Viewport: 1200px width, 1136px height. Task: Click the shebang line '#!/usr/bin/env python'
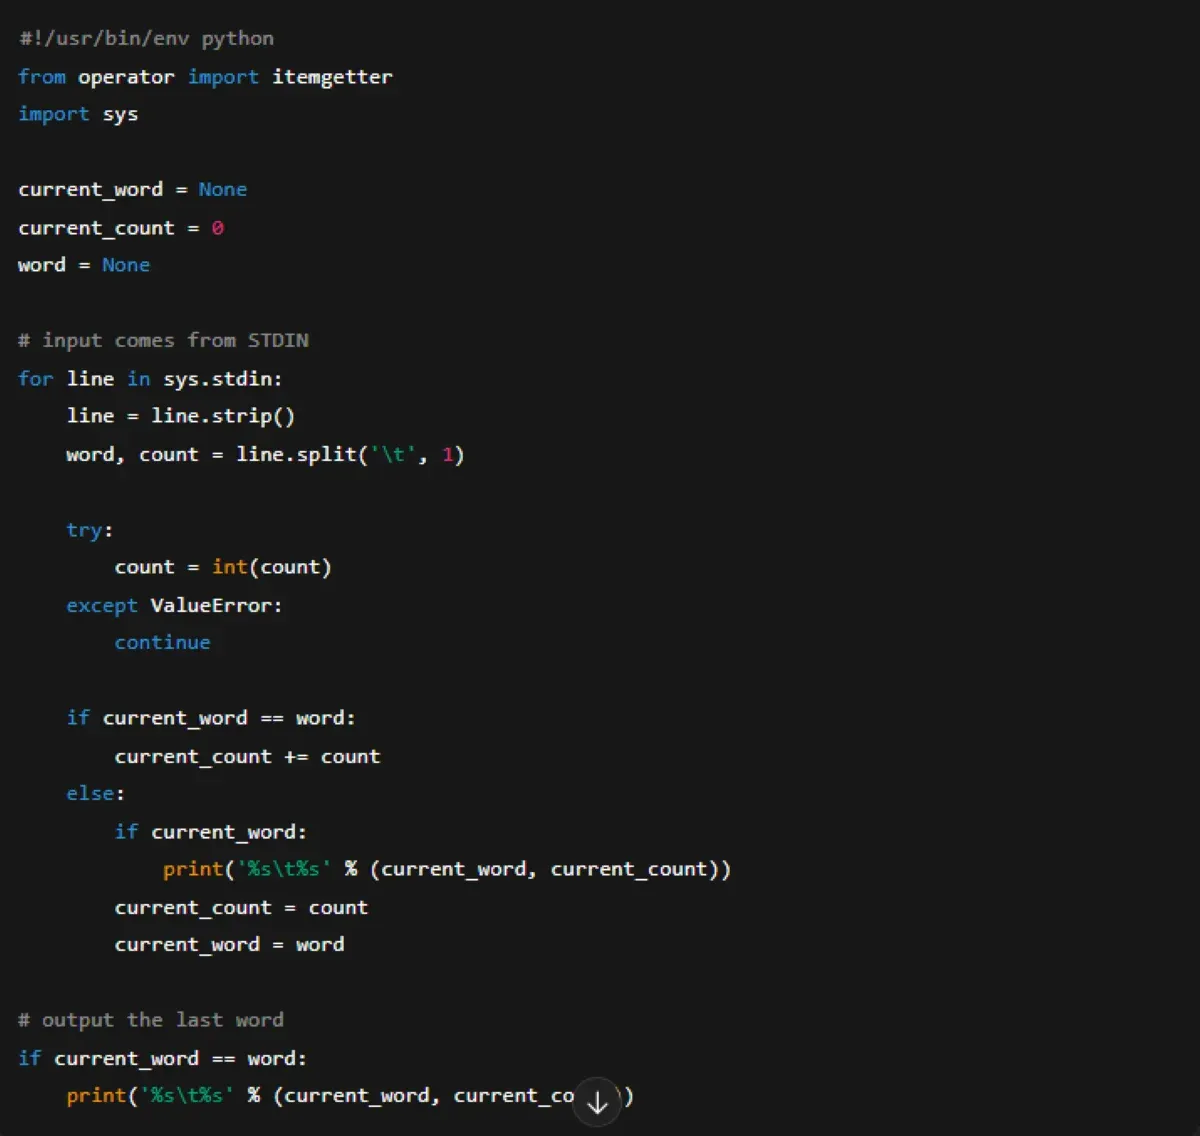(145, 38)
